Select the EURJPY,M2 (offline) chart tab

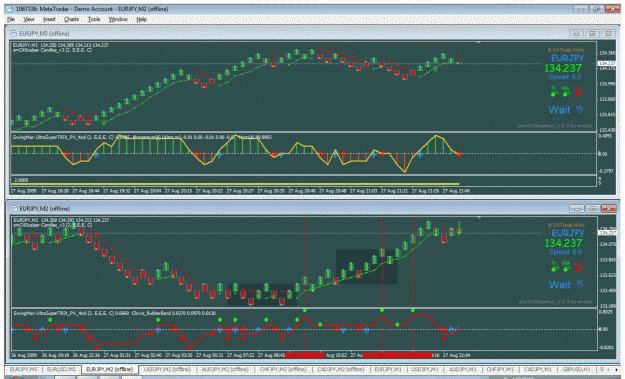click(109, 370)
